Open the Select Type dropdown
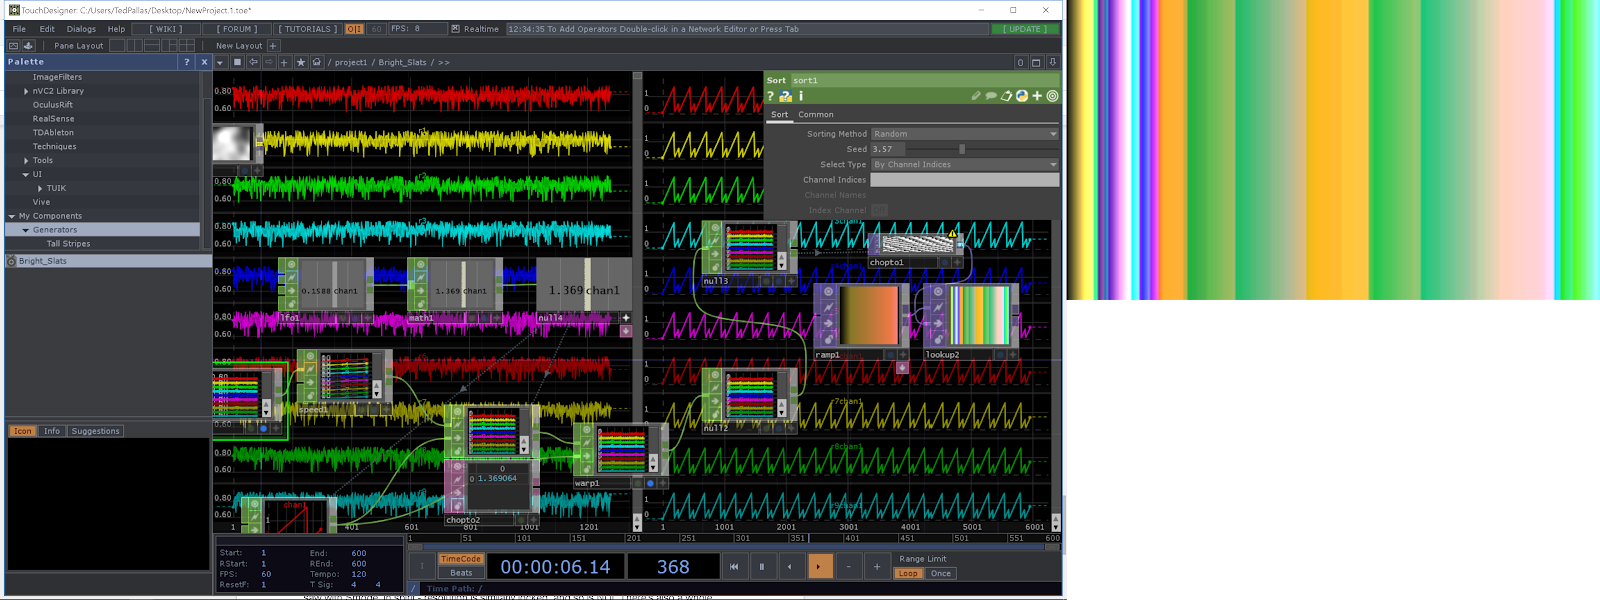1600x600 pixels. [964, 165]
